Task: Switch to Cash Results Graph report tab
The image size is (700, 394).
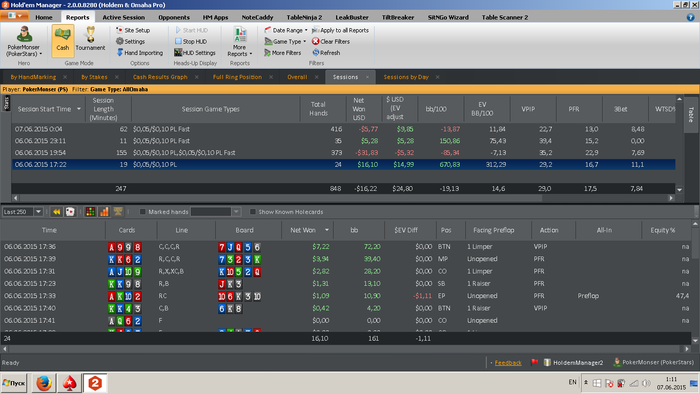Action: [x=160, y=77]
